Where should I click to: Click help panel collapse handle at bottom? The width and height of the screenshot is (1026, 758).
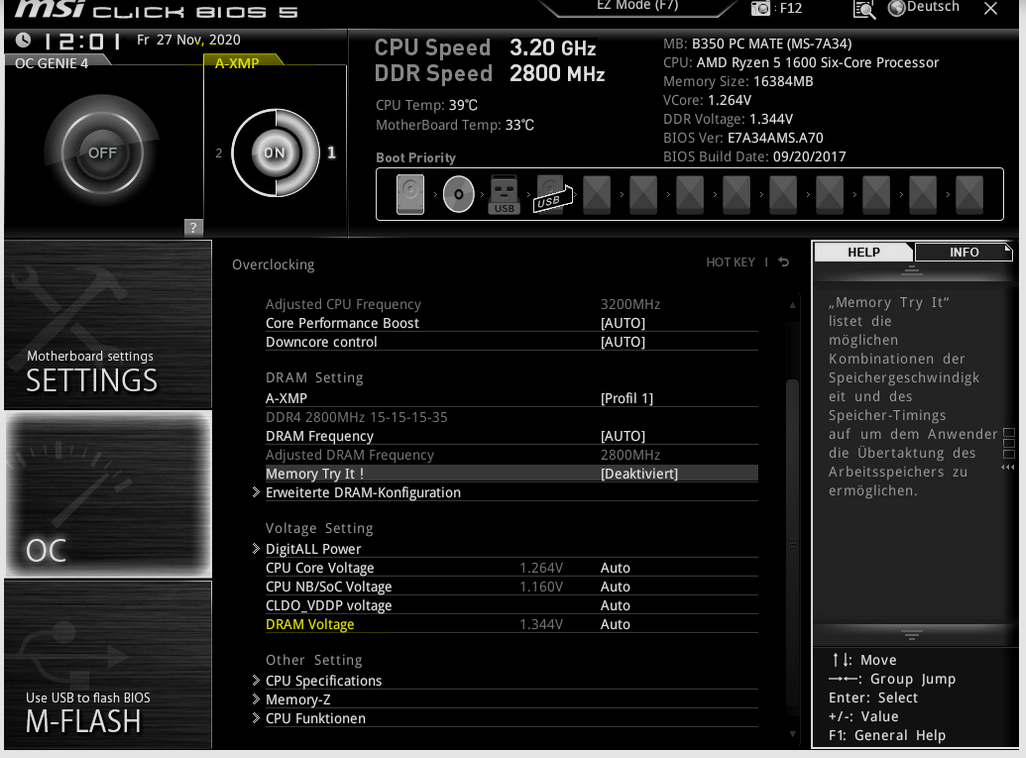tap(911, 634)
